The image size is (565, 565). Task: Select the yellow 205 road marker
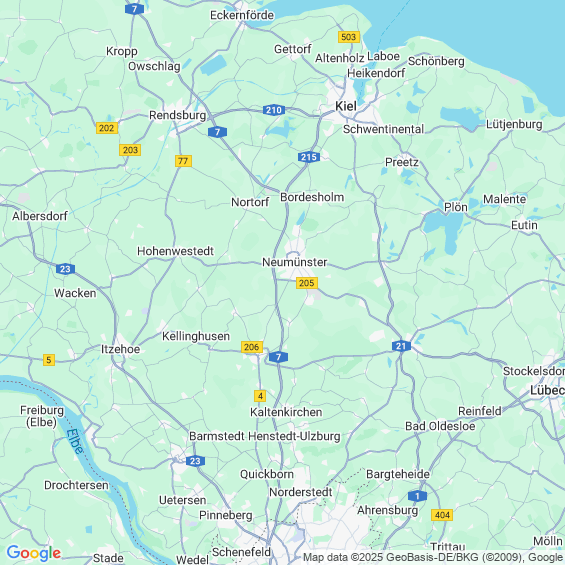[307, 283]
